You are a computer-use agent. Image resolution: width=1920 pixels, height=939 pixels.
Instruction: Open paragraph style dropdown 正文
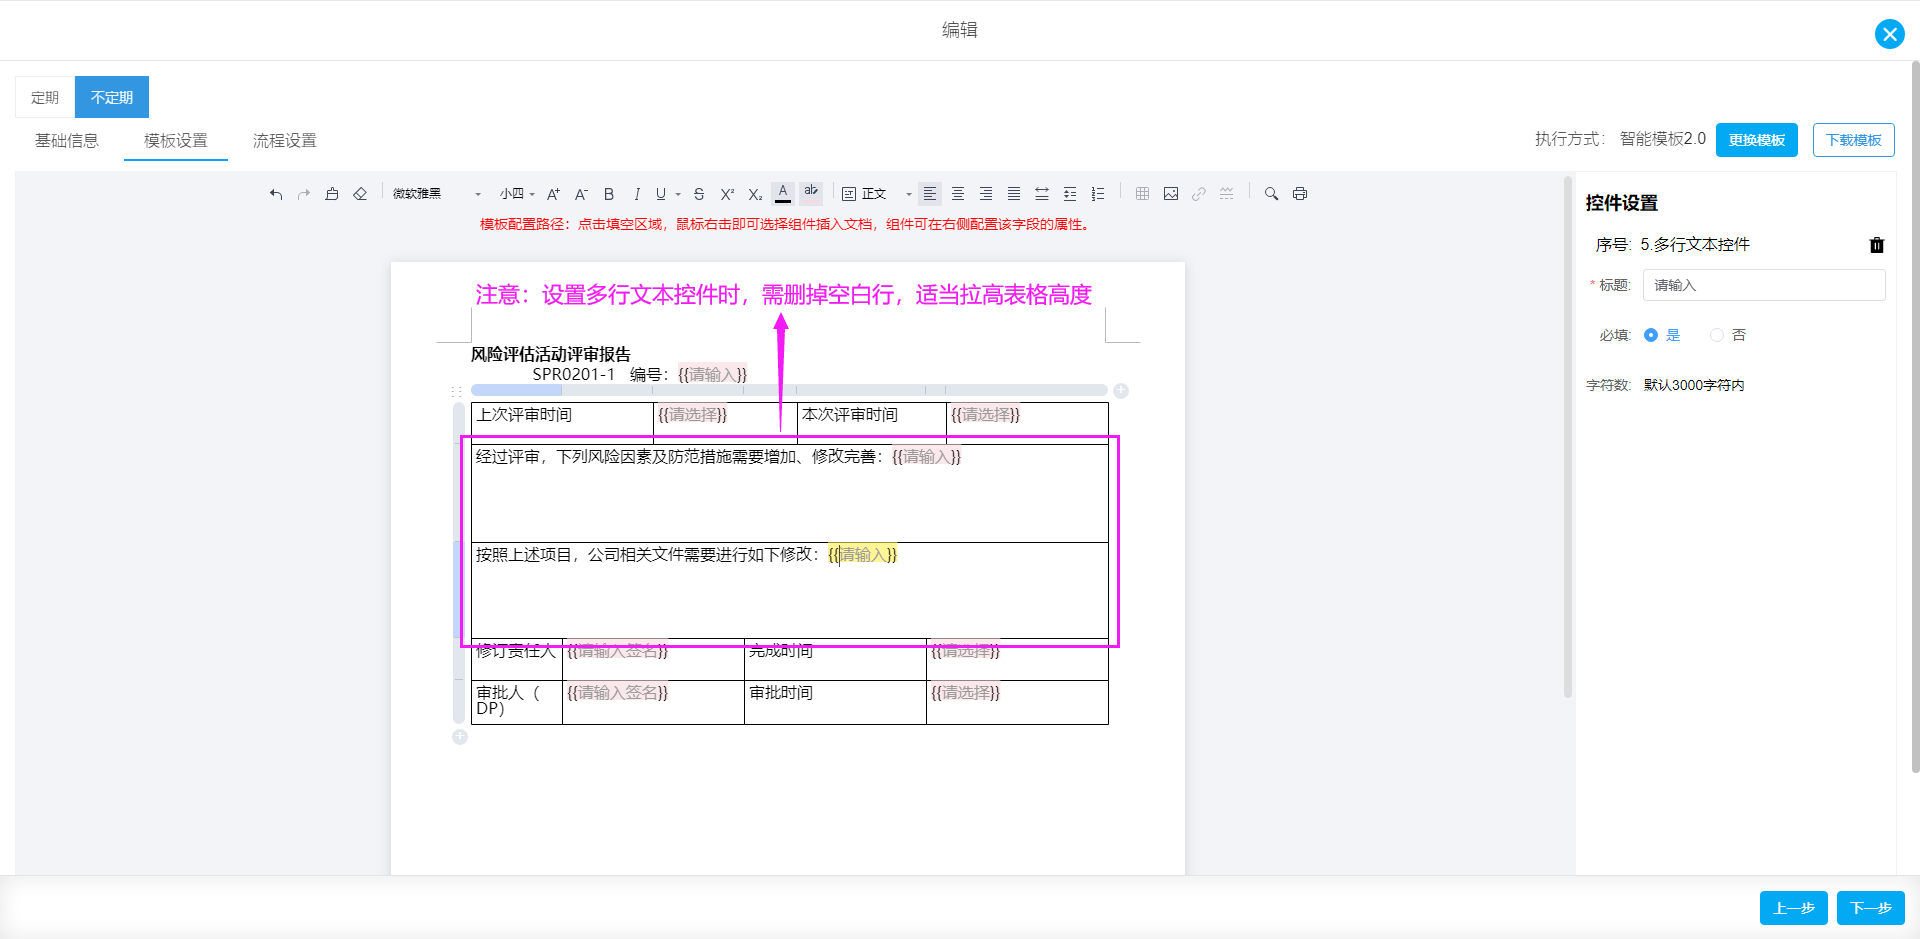[x=877, y=194]
